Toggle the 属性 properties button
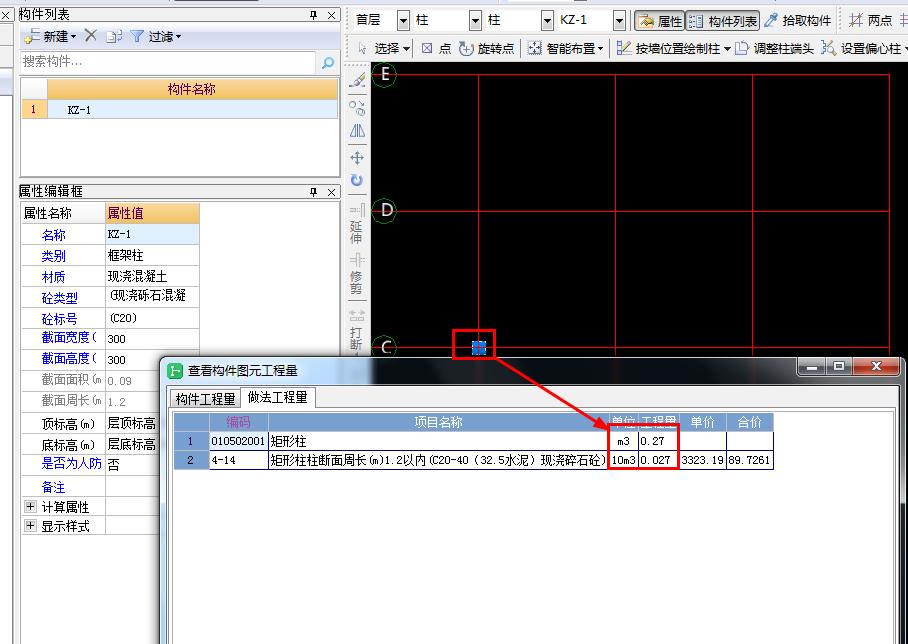 660,21
